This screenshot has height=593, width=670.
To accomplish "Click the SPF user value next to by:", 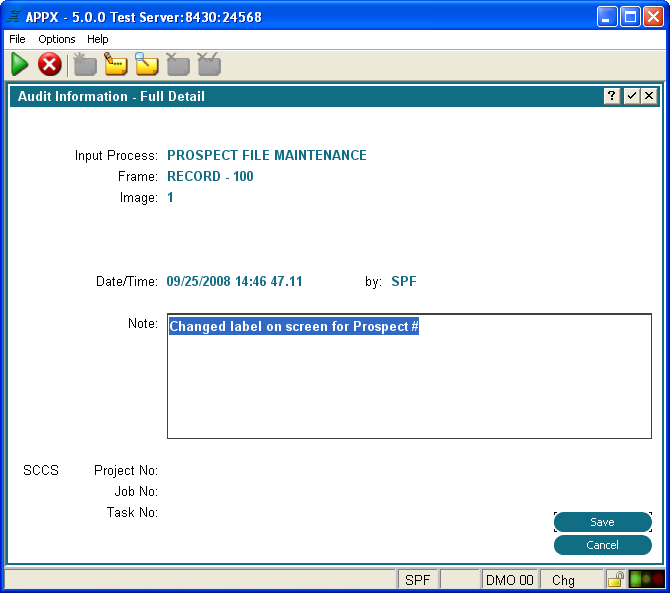I will coord(404,282).
